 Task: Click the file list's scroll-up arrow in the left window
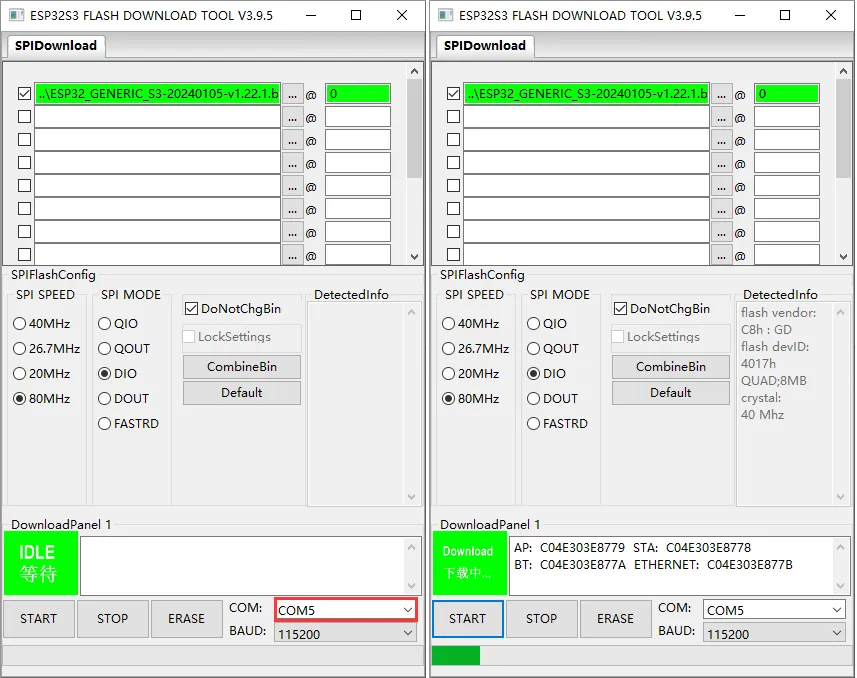tap(414, 71)
